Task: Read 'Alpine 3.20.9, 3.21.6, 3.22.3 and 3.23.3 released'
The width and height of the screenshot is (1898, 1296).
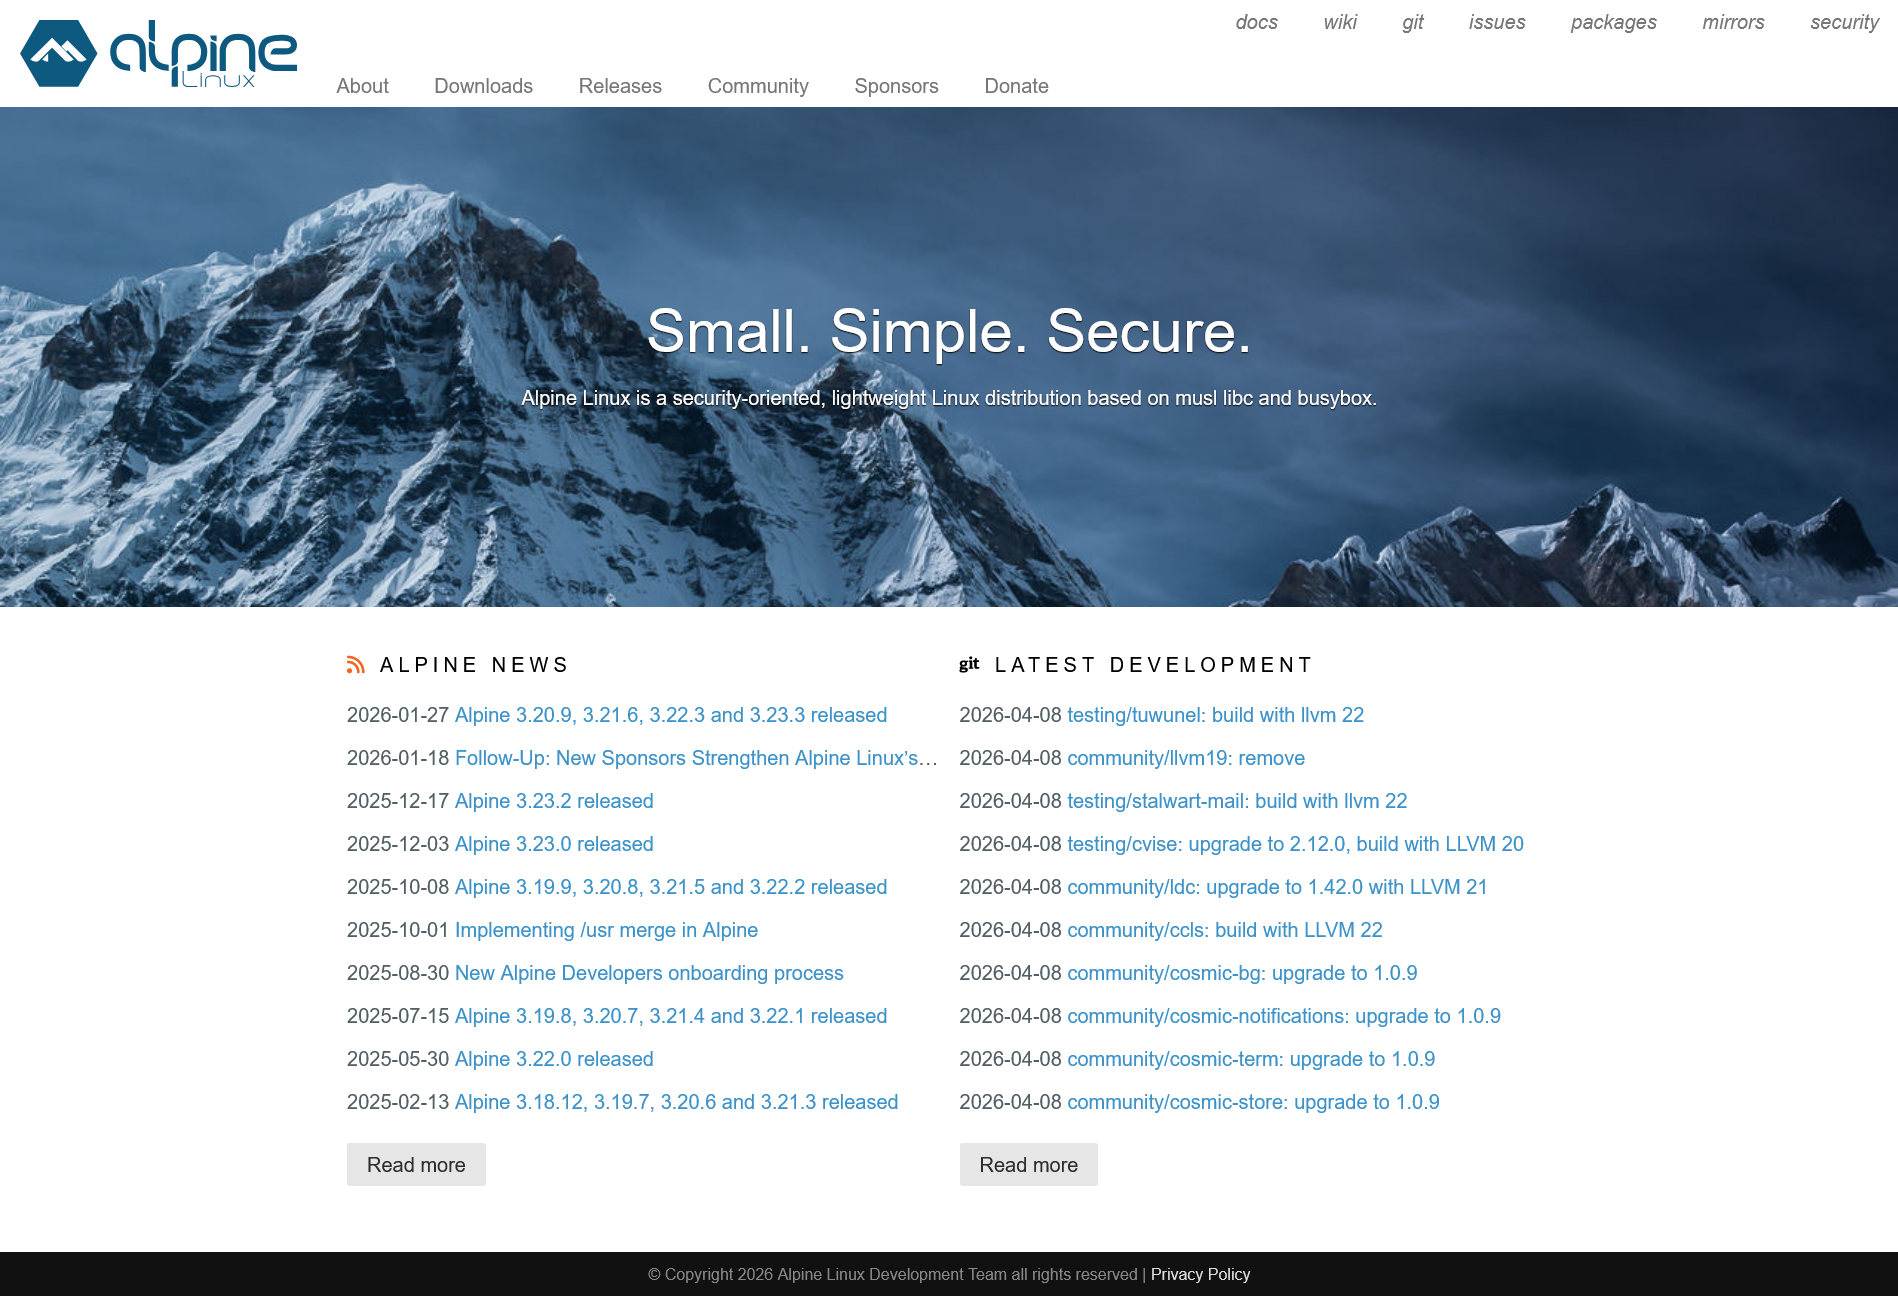Action: [671, 715]
